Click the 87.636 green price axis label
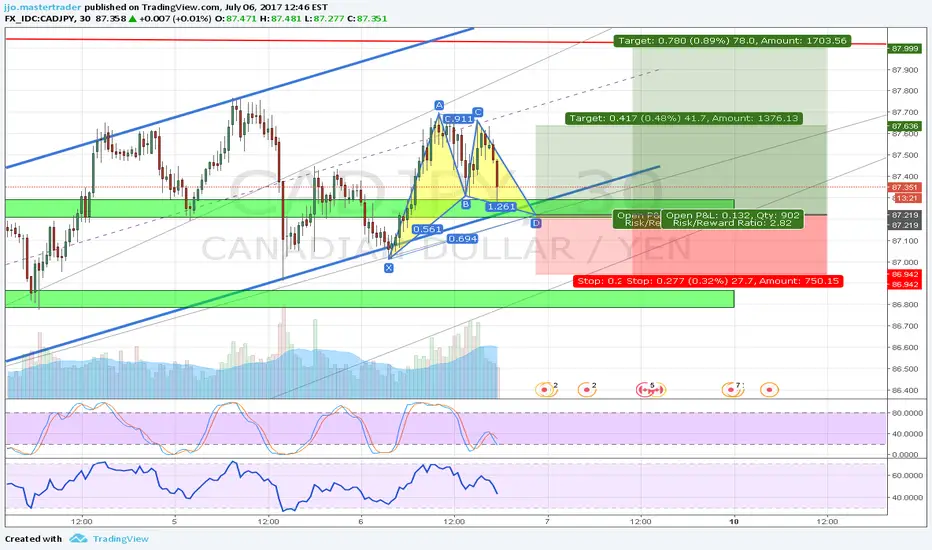Image resolution: width=932 pixels, height=550 pixels. click(x=905, y=126)
